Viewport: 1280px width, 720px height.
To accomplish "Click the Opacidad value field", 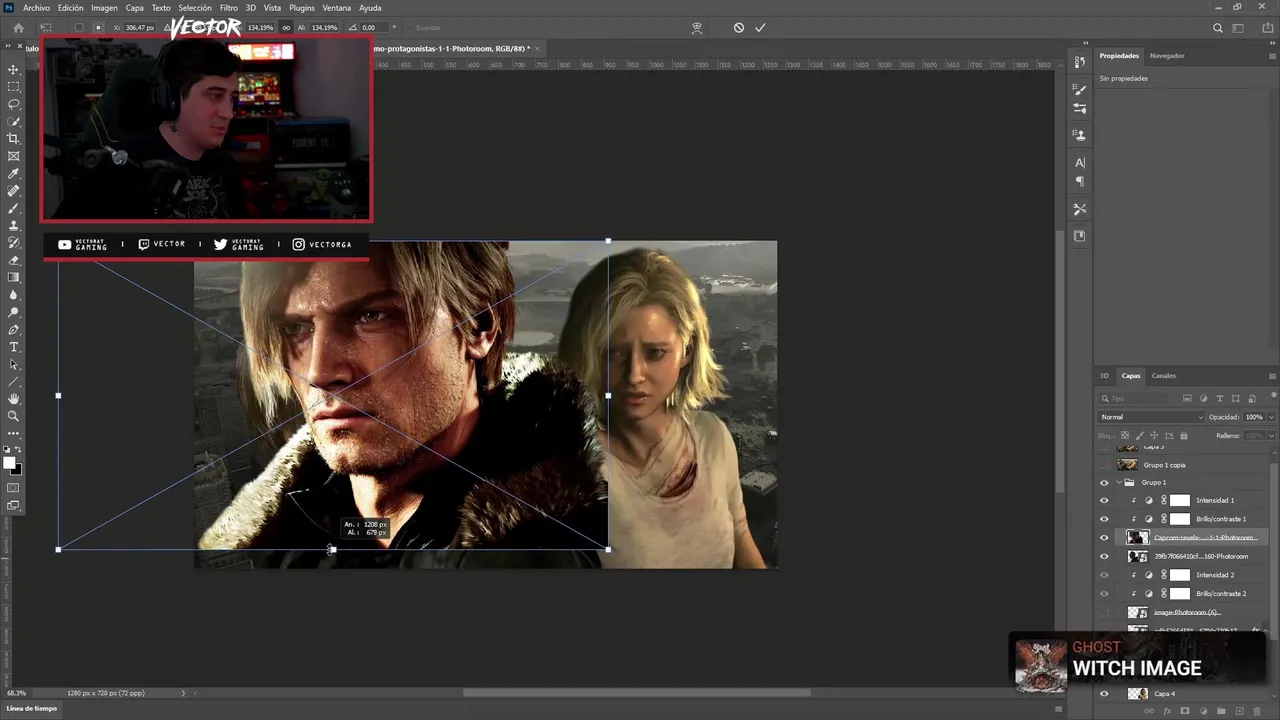I will 1254,417.
